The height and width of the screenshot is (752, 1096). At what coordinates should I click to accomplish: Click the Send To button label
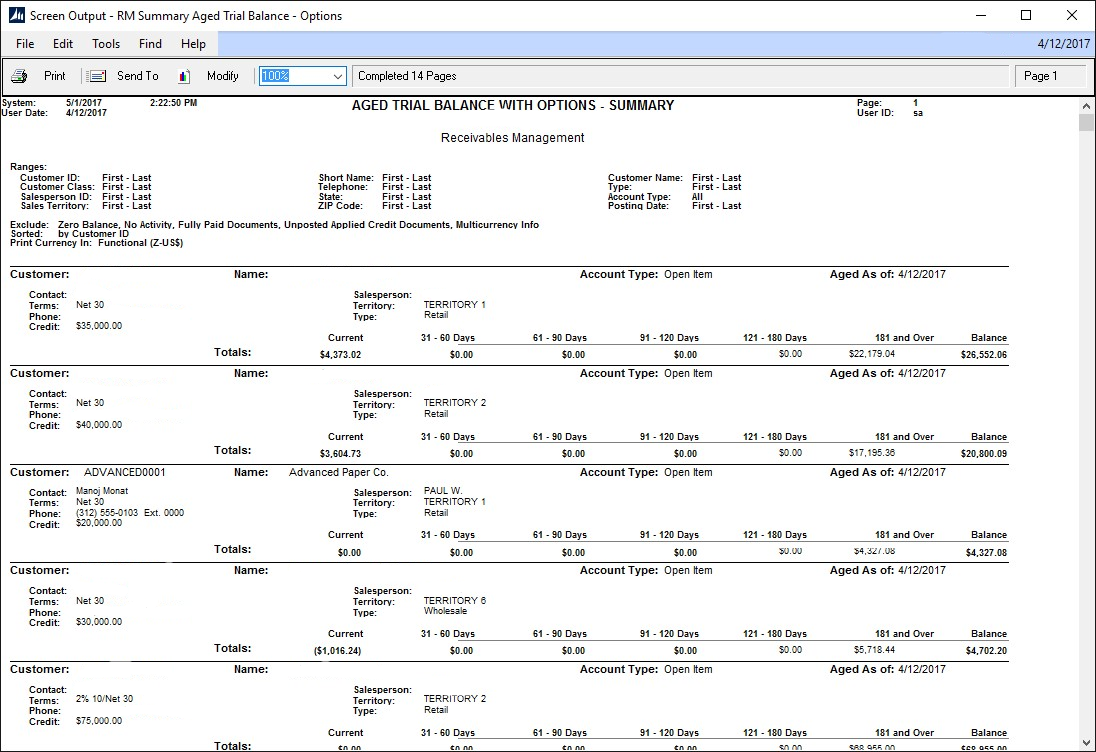137,75
